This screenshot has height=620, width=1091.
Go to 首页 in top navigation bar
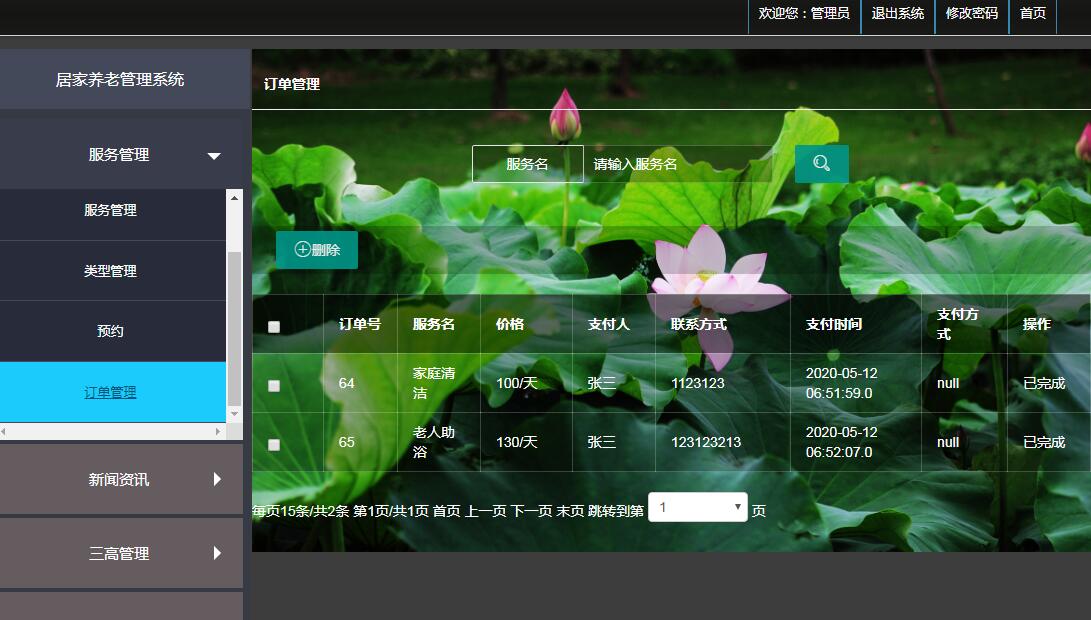coord(1033,13)
